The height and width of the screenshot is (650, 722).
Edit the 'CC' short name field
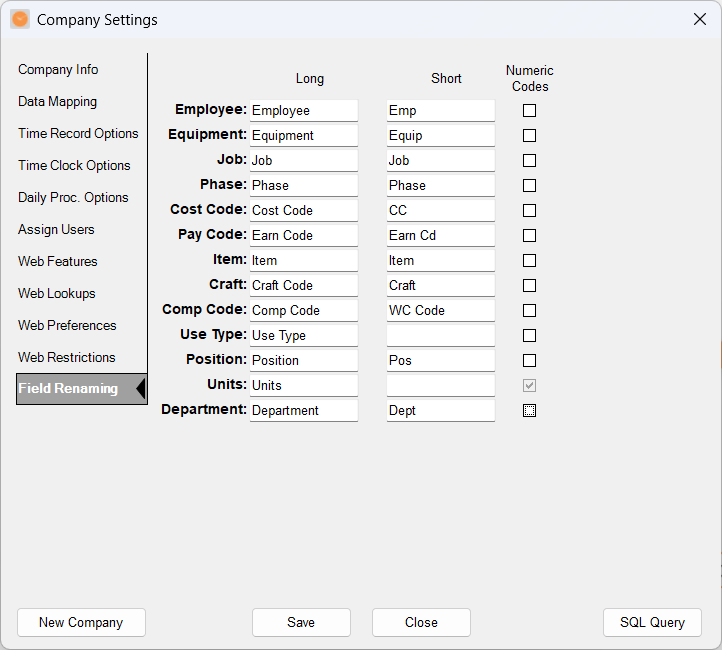click(x=441, y=210)
